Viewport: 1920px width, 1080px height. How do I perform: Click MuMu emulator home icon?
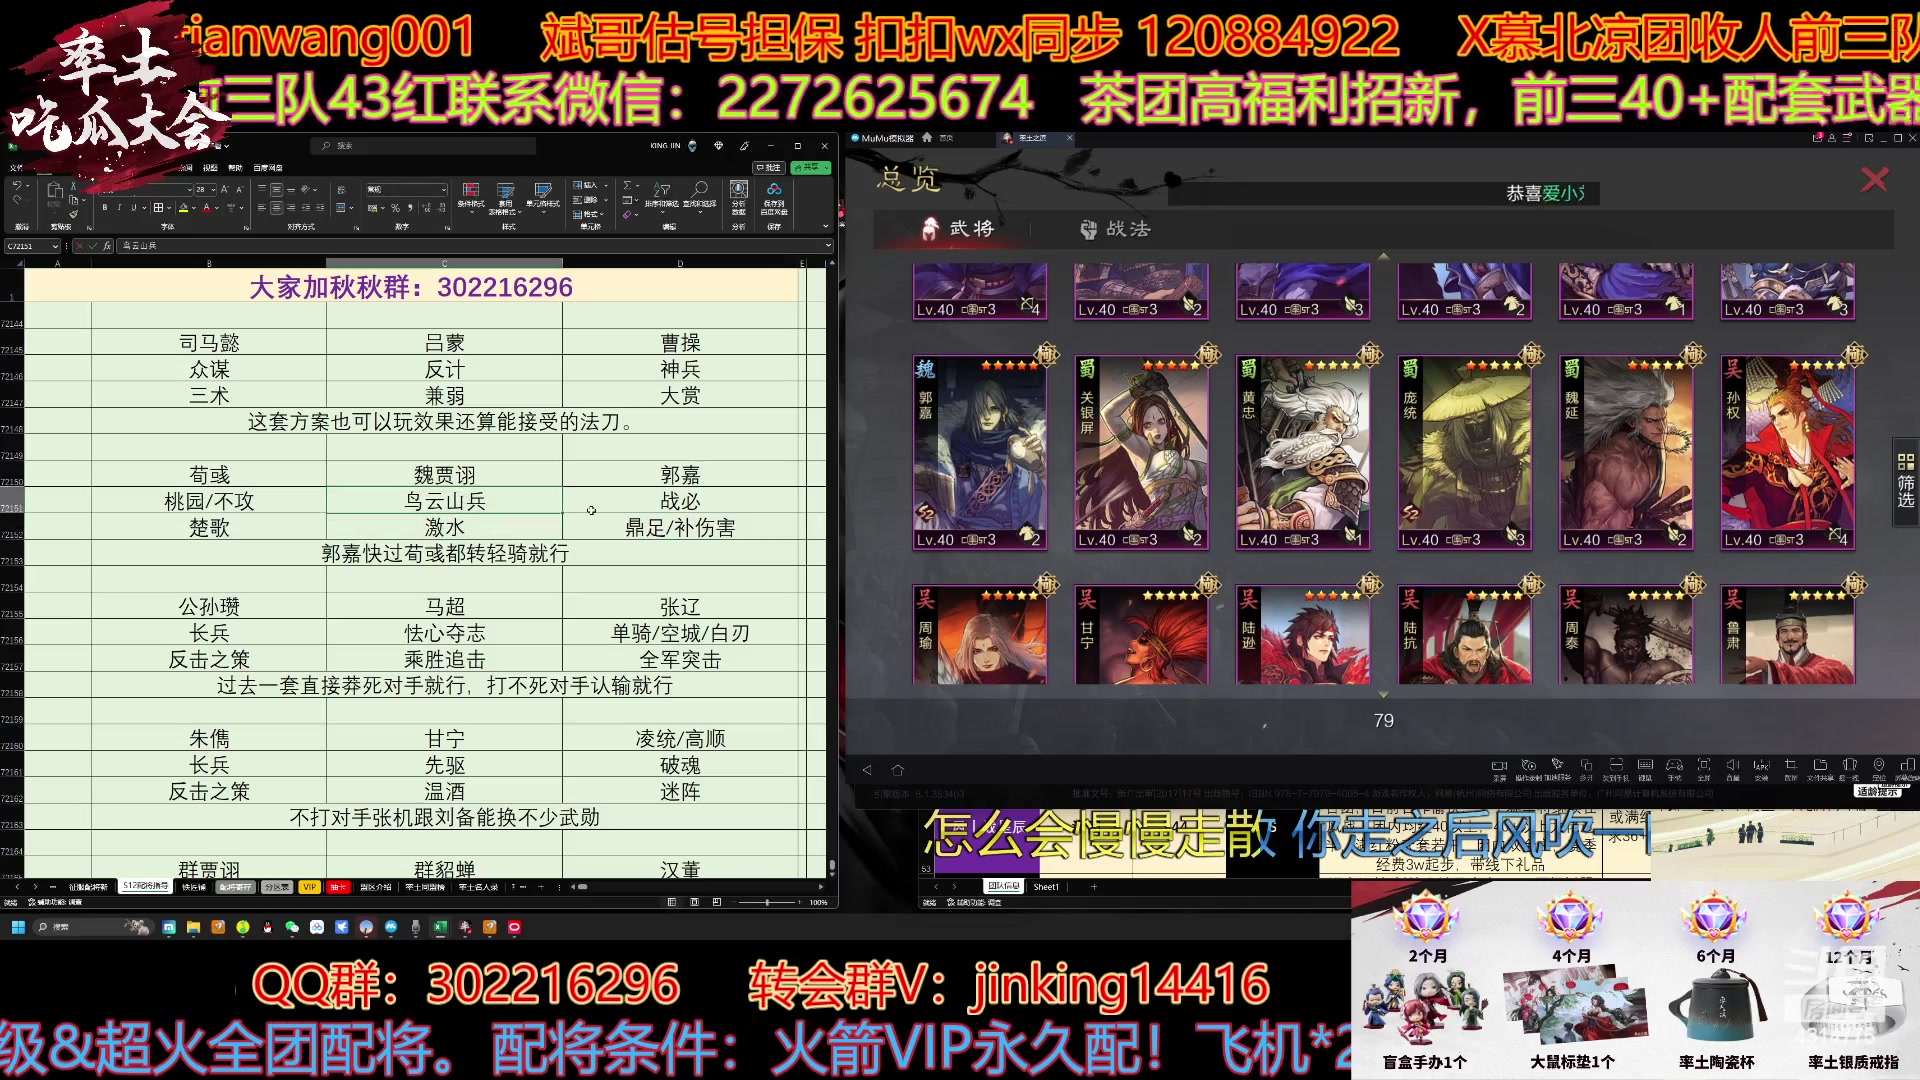click(897, 770)
